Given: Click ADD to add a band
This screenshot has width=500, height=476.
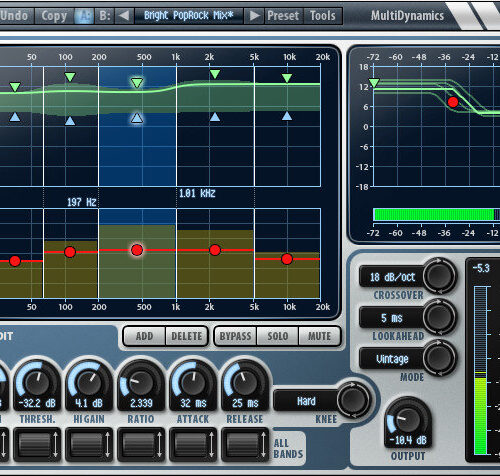Looking at the screenshot, I should [x=144, y=336].
